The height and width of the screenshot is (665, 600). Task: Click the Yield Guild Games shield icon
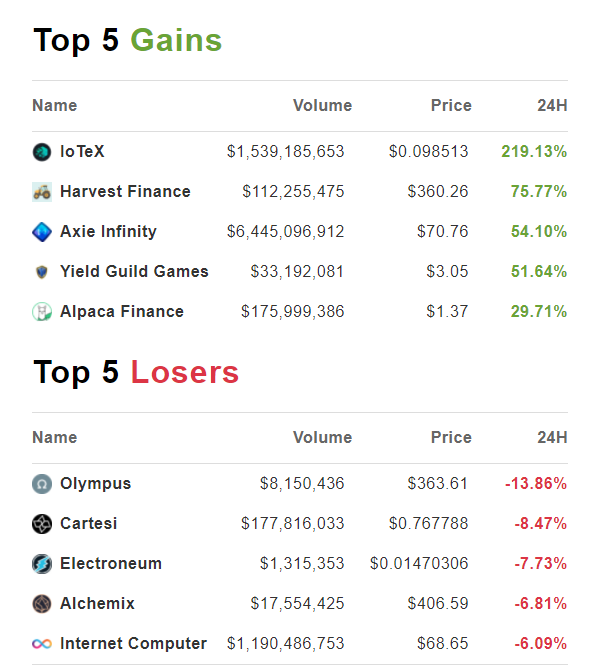[41, 272]
